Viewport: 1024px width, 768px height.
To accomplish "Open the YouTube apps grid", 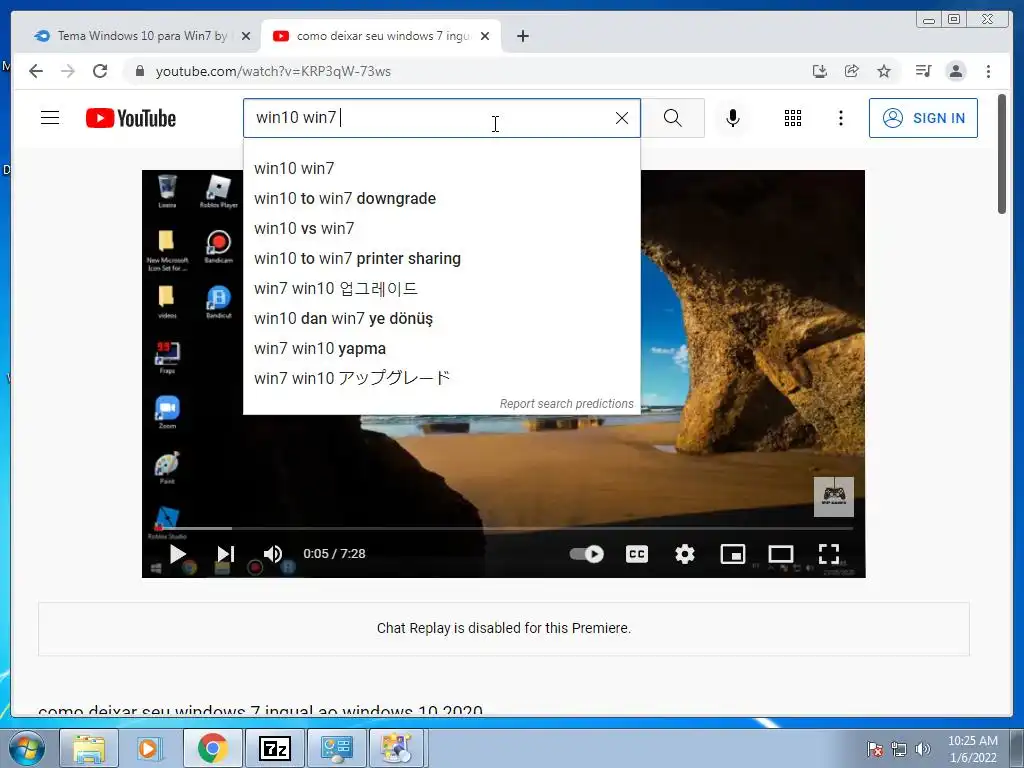I will click(x=793, y=118).
